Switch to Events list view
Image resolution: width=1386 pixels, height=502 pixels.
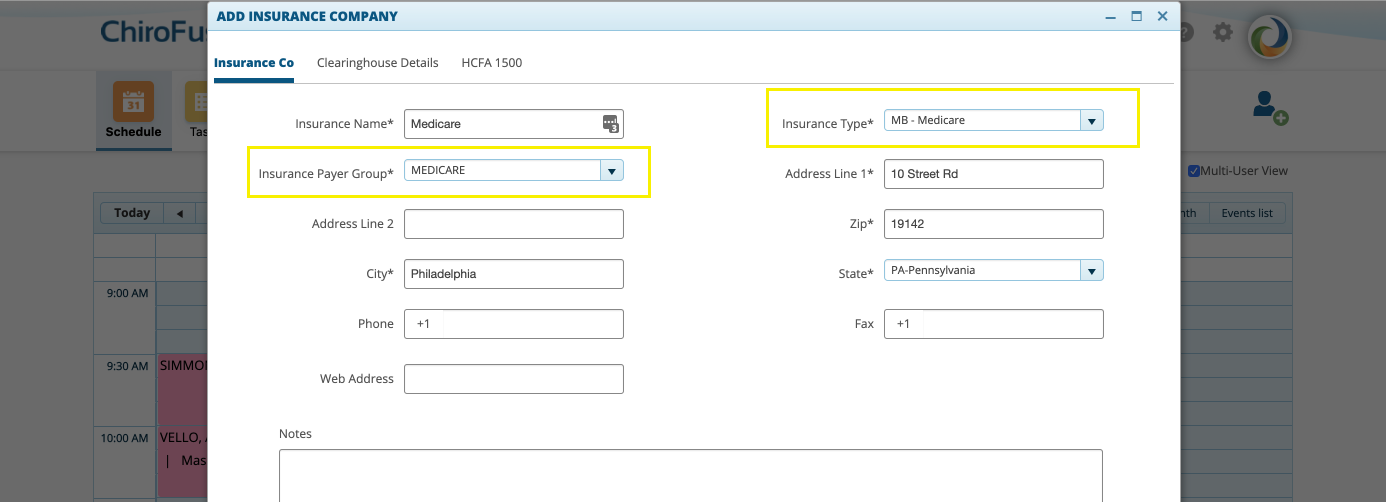pyautogui.click(x=1246, y=213)
